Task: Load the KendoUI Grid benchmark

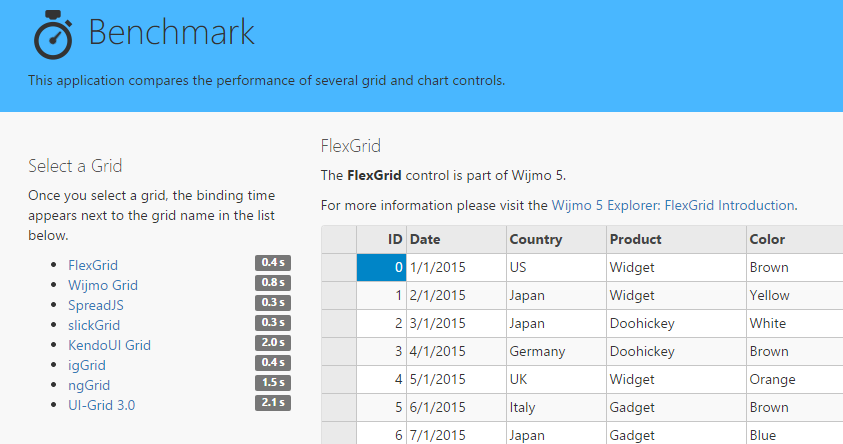Action: (109, 345)
